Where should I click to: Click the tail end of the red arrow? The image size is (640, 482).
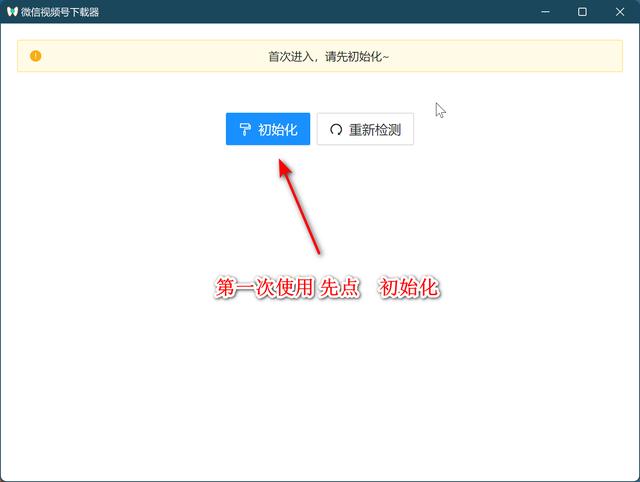pos(318,251)
